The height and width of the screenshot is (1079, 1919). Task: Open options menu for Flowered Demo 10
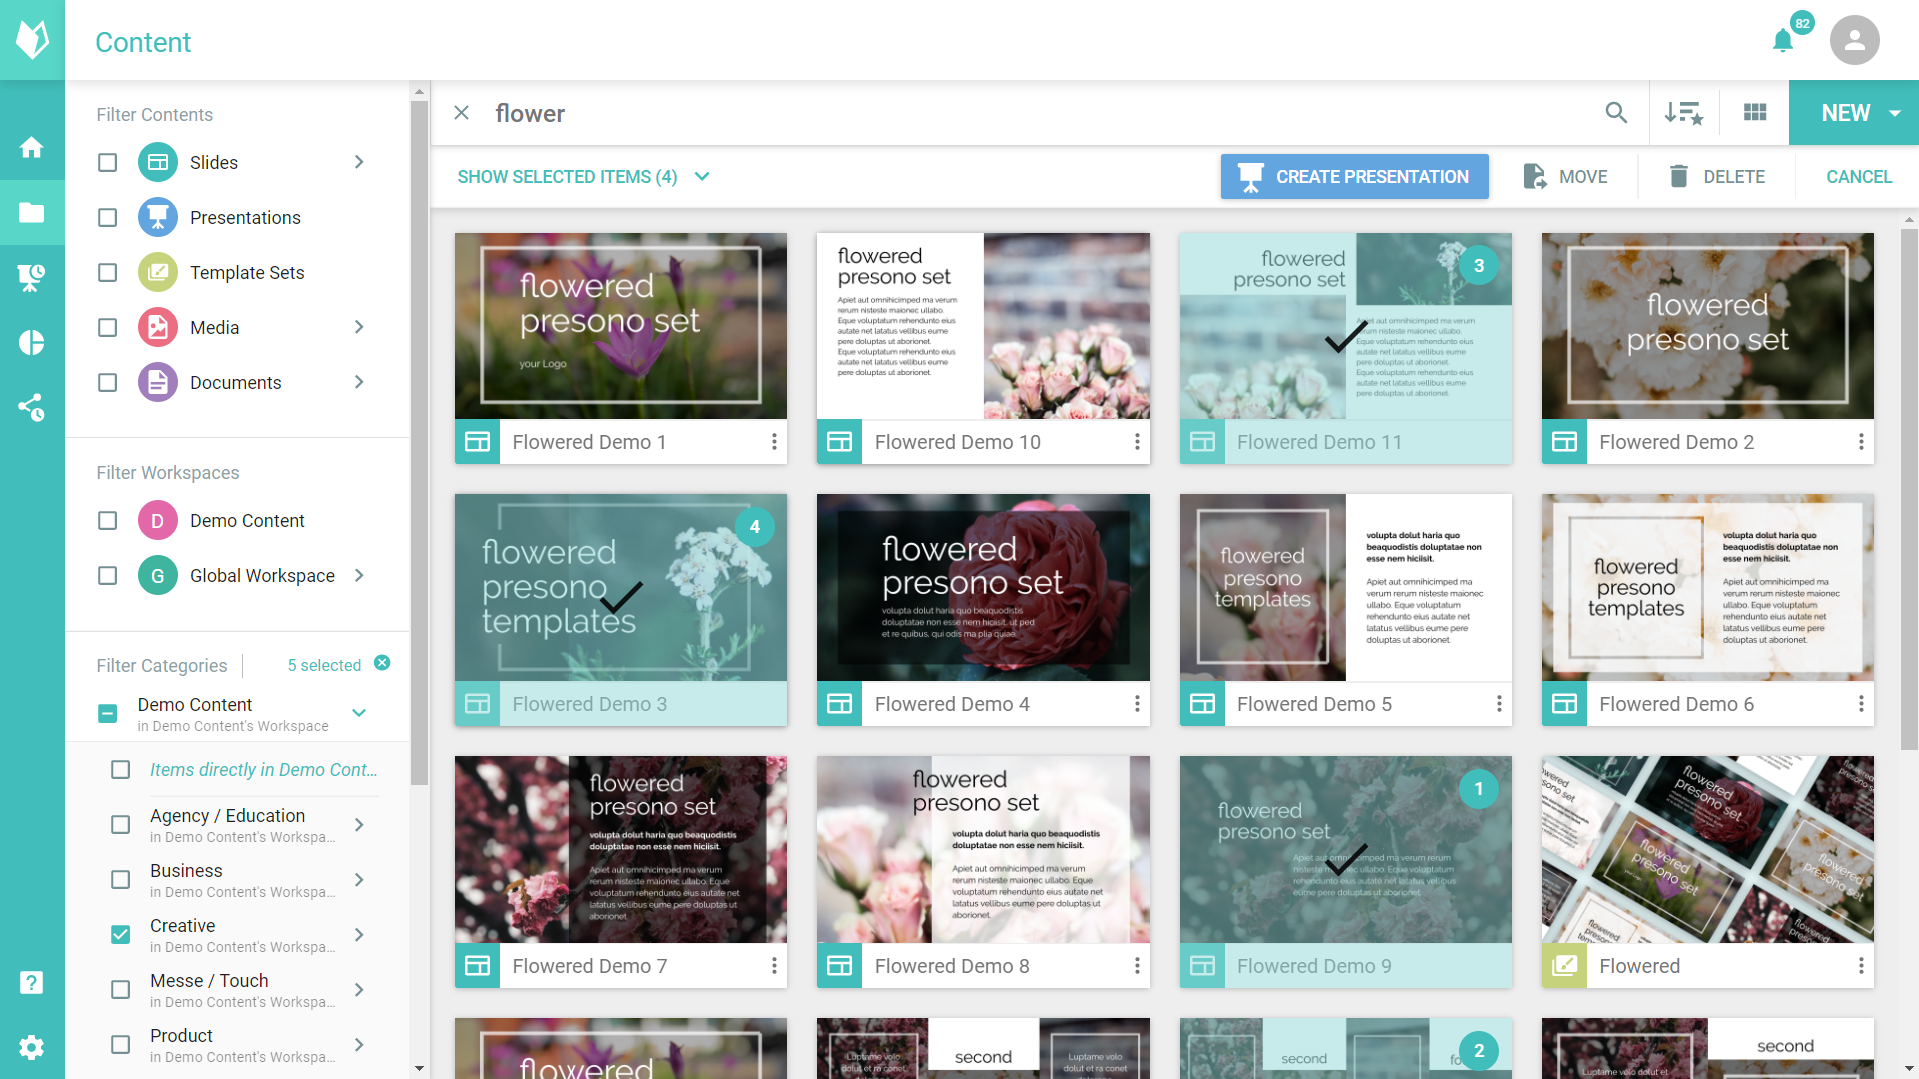[1137, 442]
